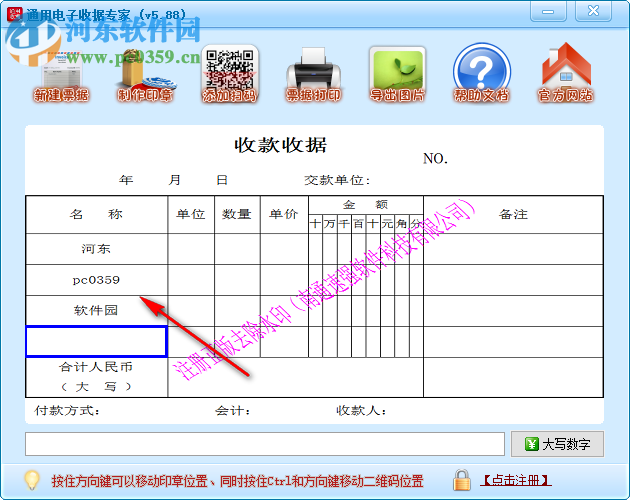The width and height of the screenshot is (630, 500).
Task: Click the 元 amount sub-column header
Action: 387,223
